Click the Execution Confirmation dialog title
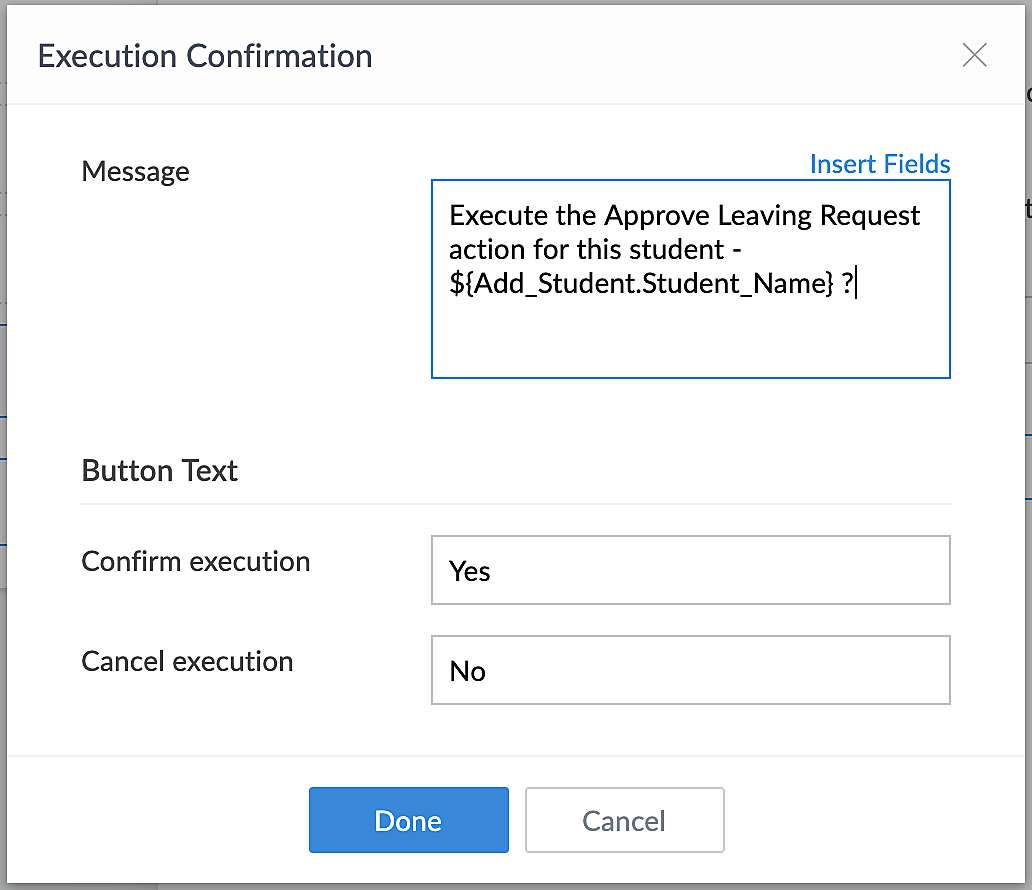Viewport: 1032px width, 890px height. tap(205, 56)
